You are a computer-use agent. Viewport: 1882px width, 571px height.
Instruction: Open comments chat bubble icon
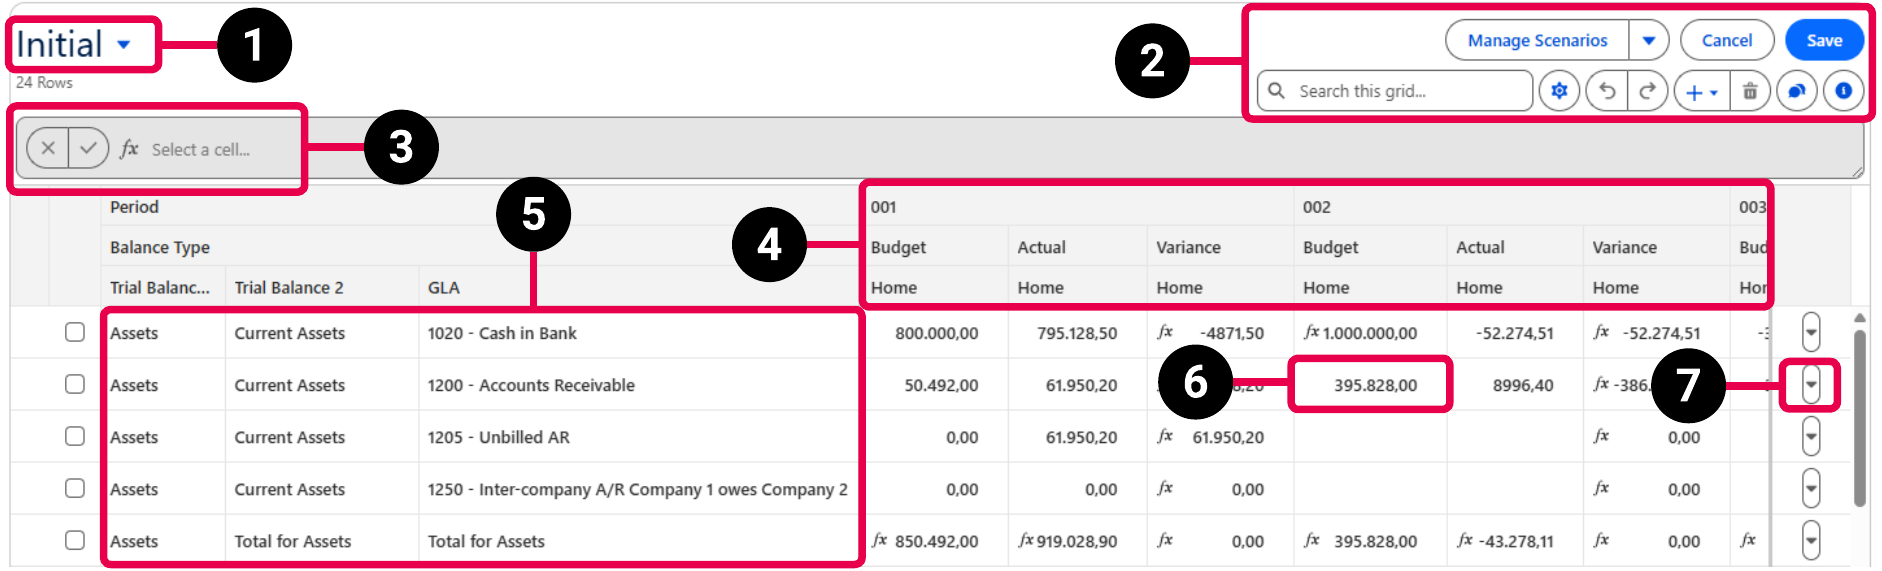(x=1797, y=91)
